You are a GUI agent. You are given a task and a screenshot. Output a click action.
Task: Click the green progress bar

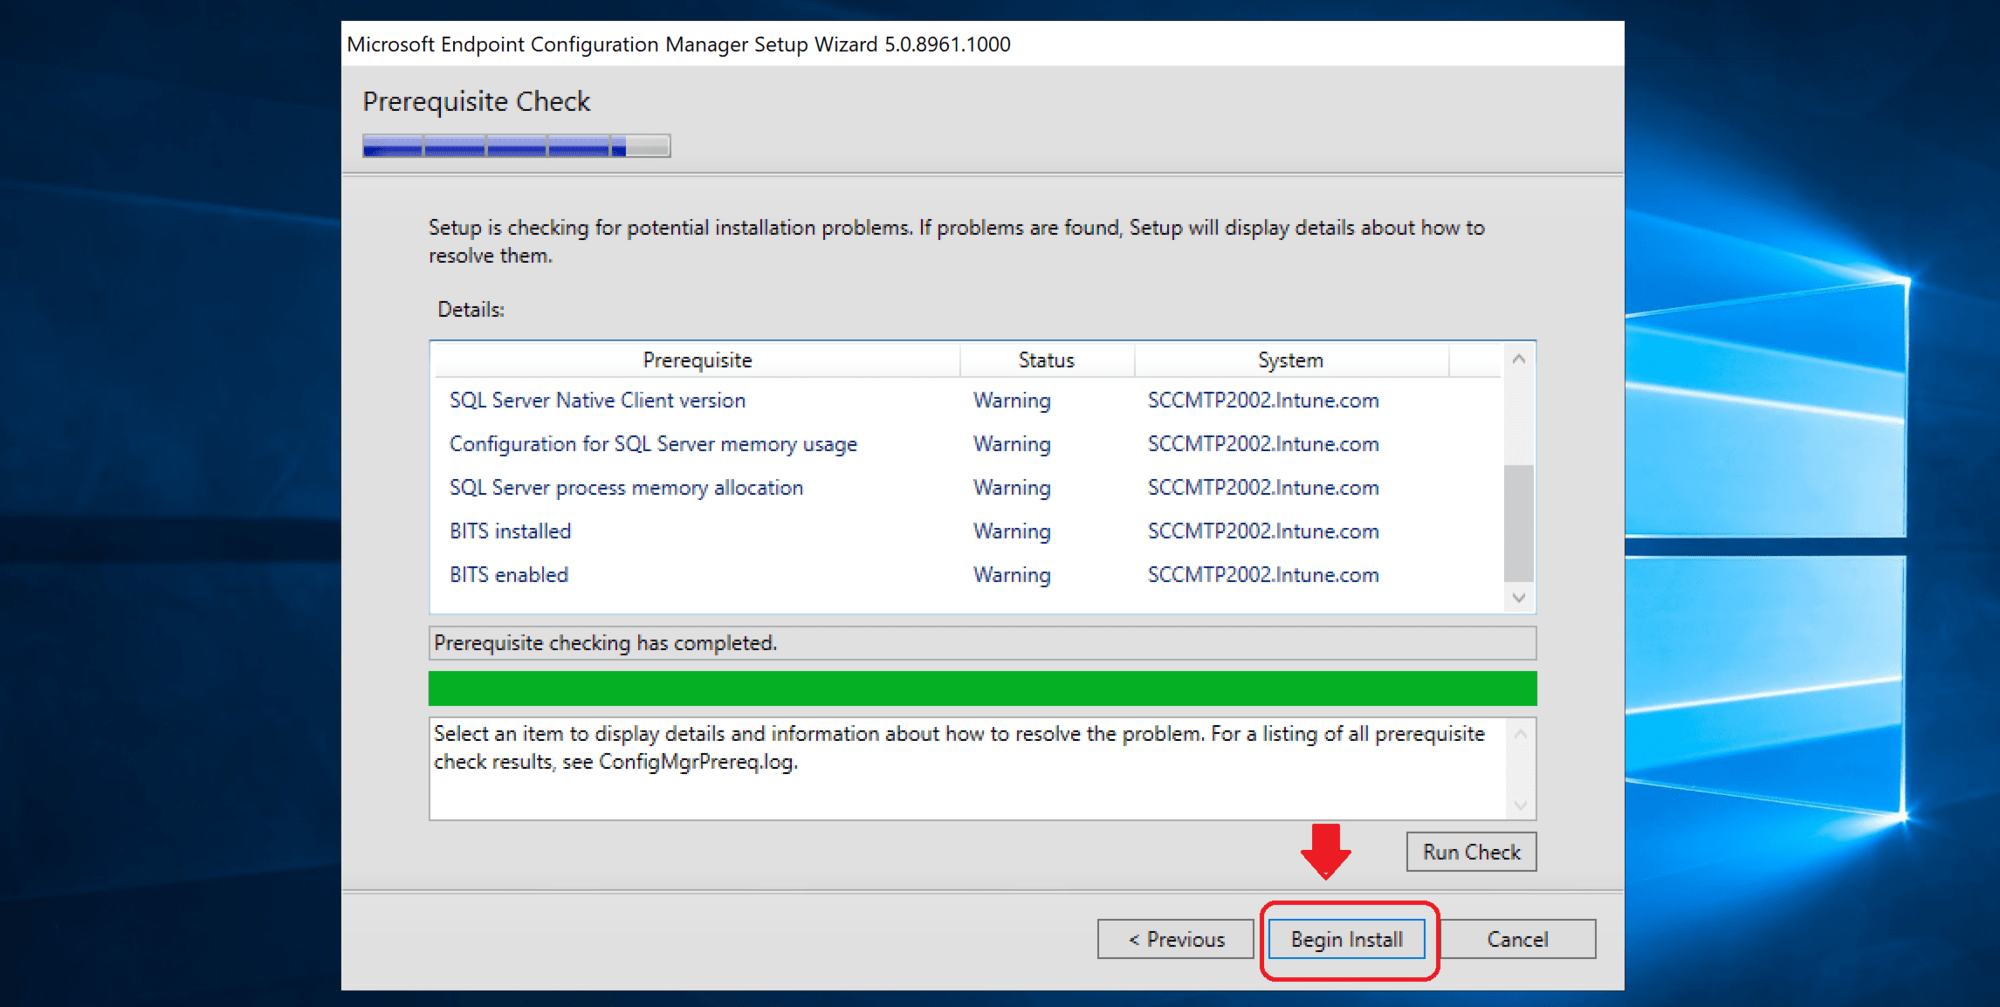982,688
